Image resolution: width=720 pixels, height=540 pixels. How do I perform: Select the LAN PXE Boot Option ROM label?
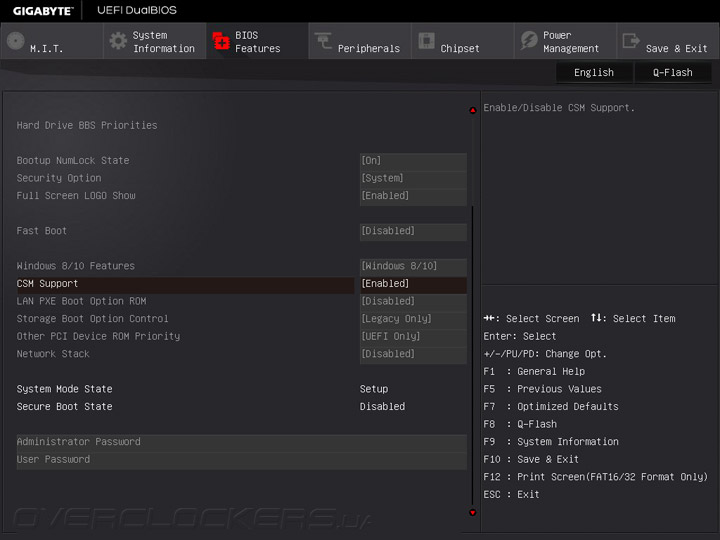(81, 301)
